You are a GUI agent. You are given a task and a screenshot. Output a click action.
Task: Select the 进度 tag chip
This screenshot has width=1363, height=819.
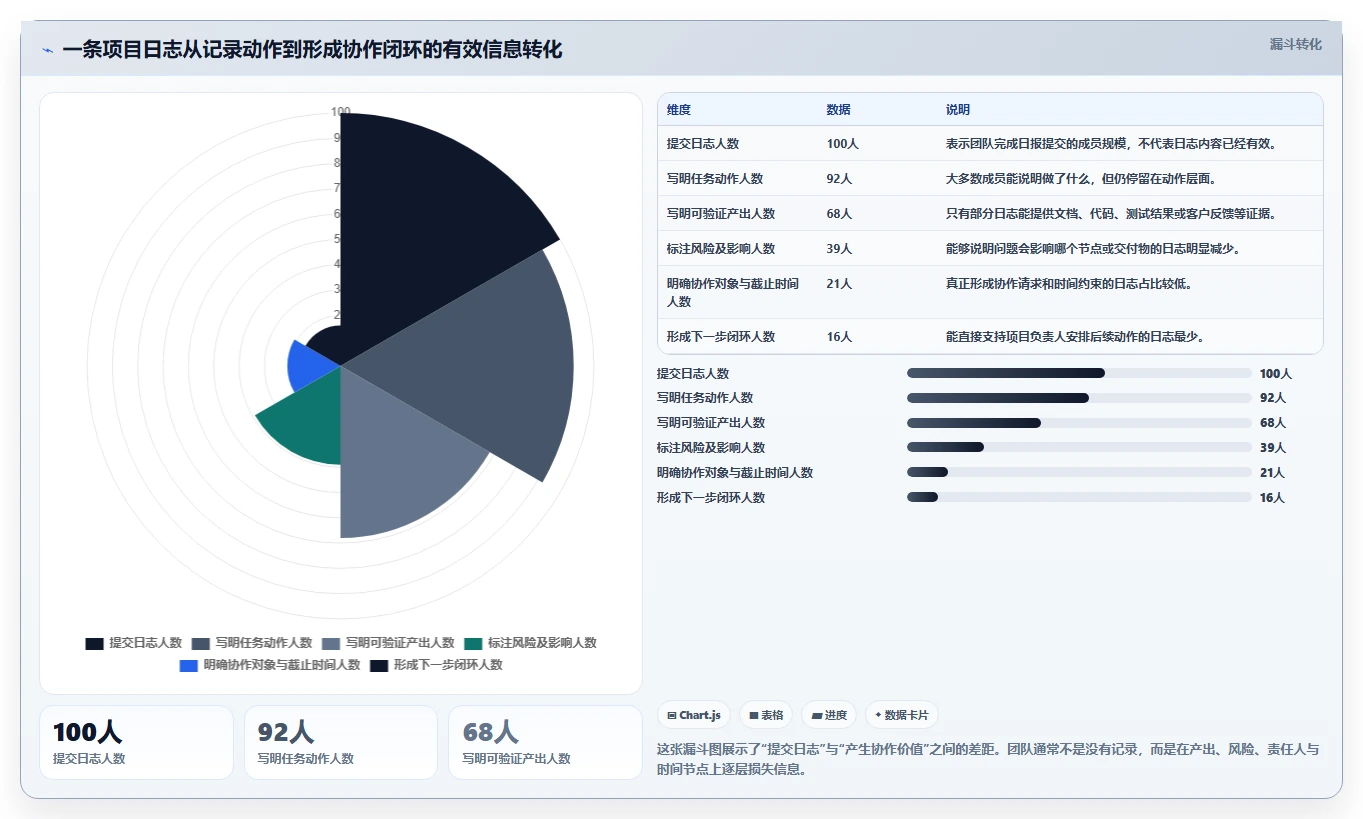[829, 715]
